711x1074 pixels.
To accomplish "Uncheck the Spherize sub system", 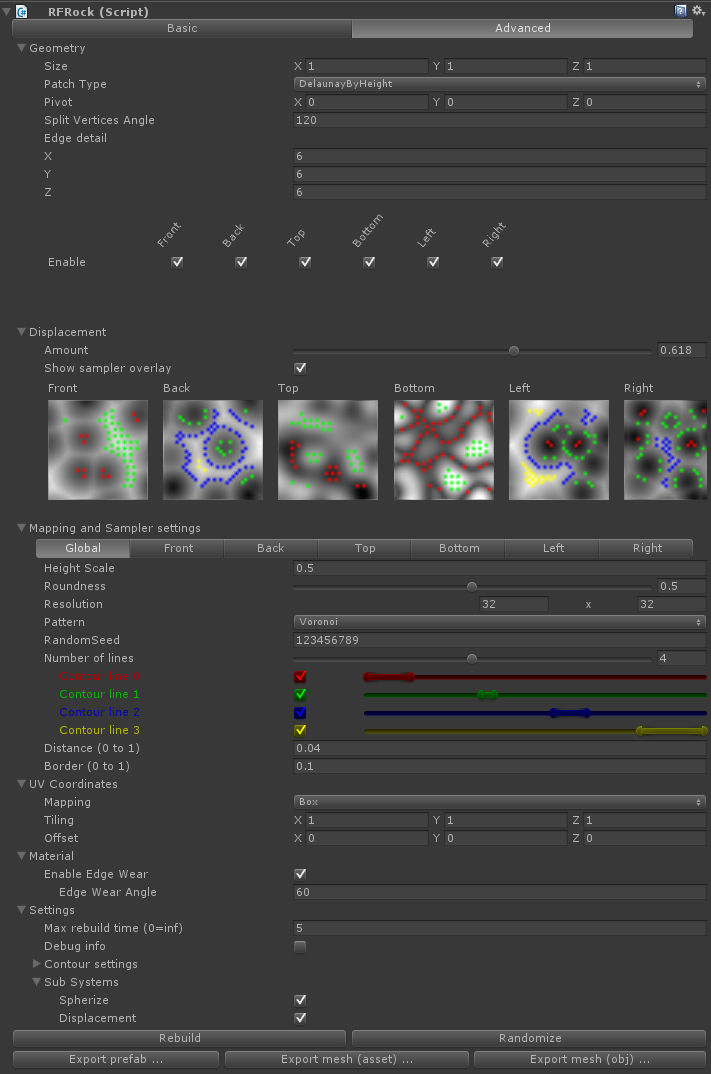I will coord(300,1000).
